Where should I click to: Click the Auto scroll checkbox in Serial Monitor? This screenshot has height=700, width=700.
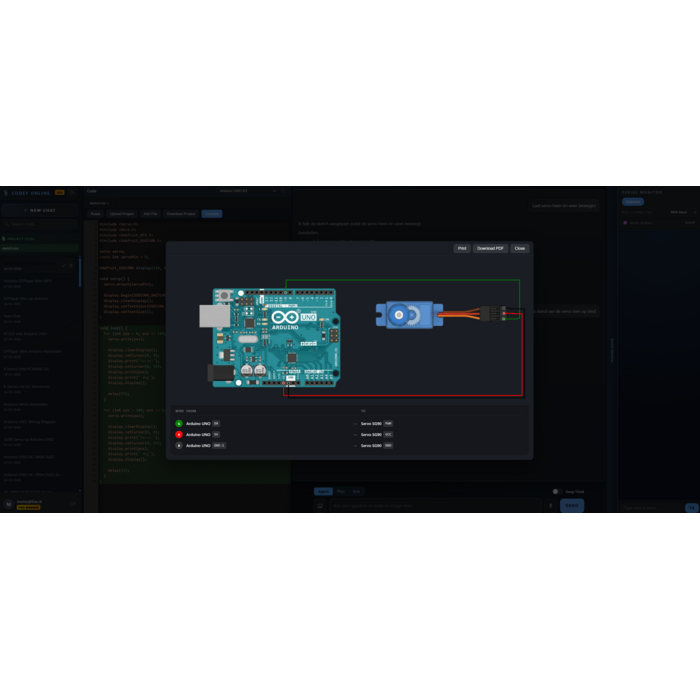pos(626,223)
